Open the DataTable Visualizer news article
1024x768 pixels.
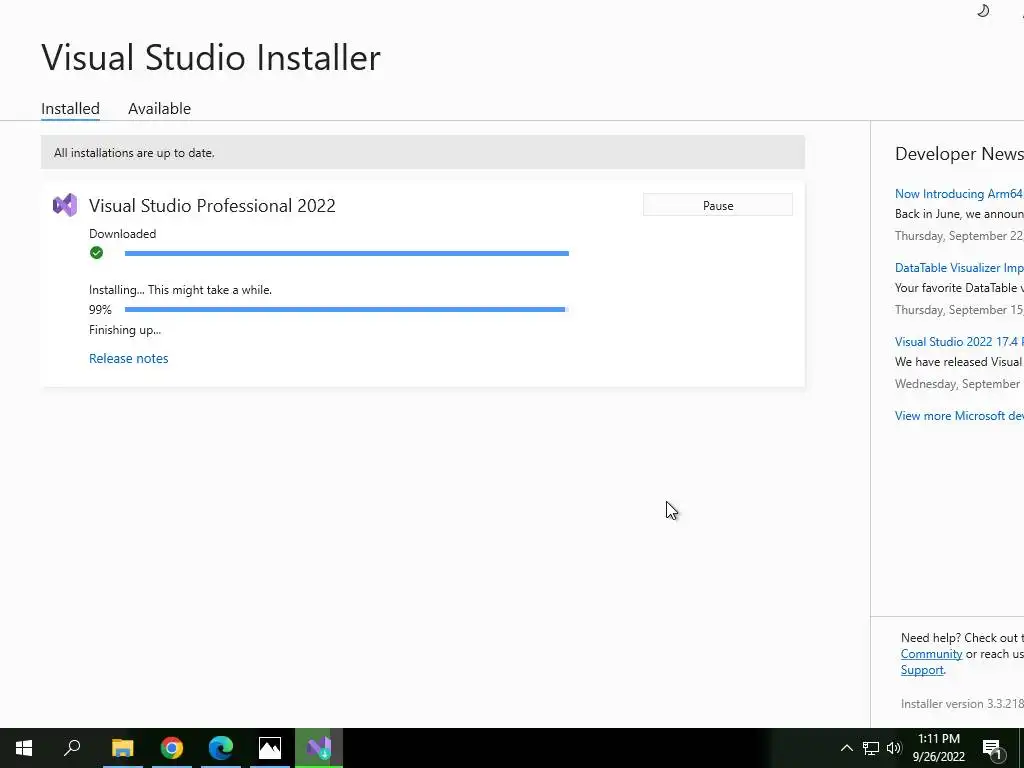959,268
